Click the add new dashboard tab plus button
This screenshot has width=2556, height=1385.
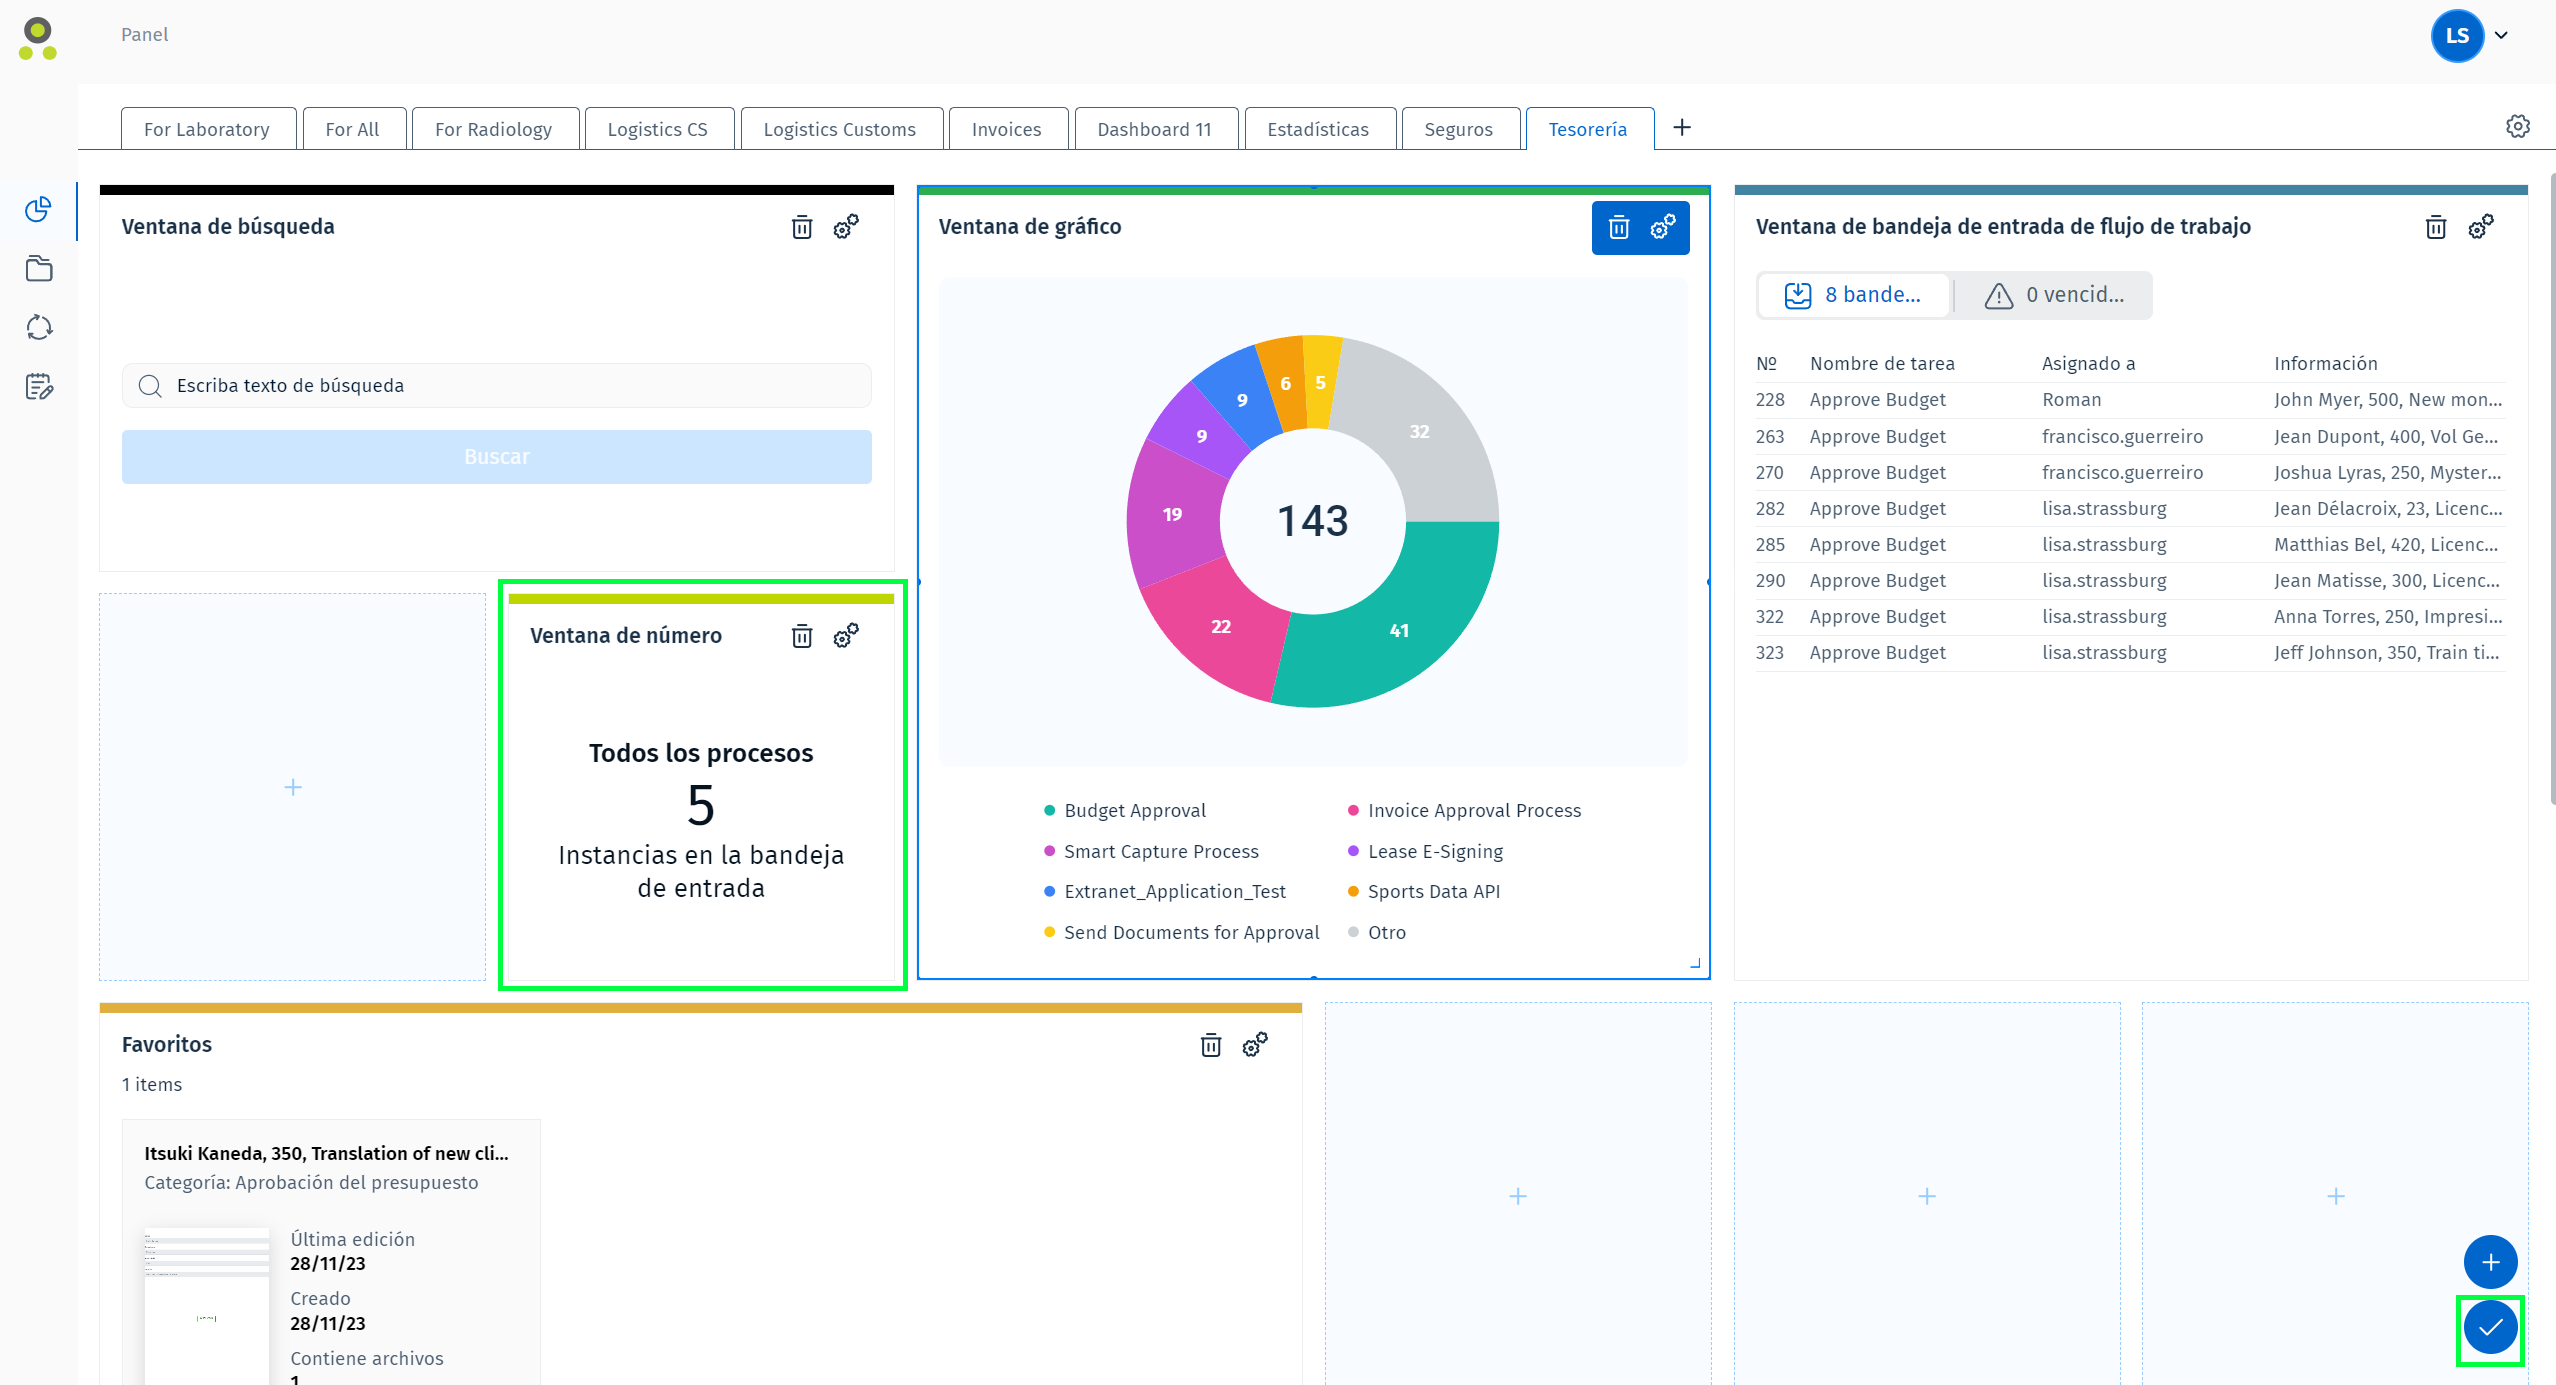[1681, 128]
